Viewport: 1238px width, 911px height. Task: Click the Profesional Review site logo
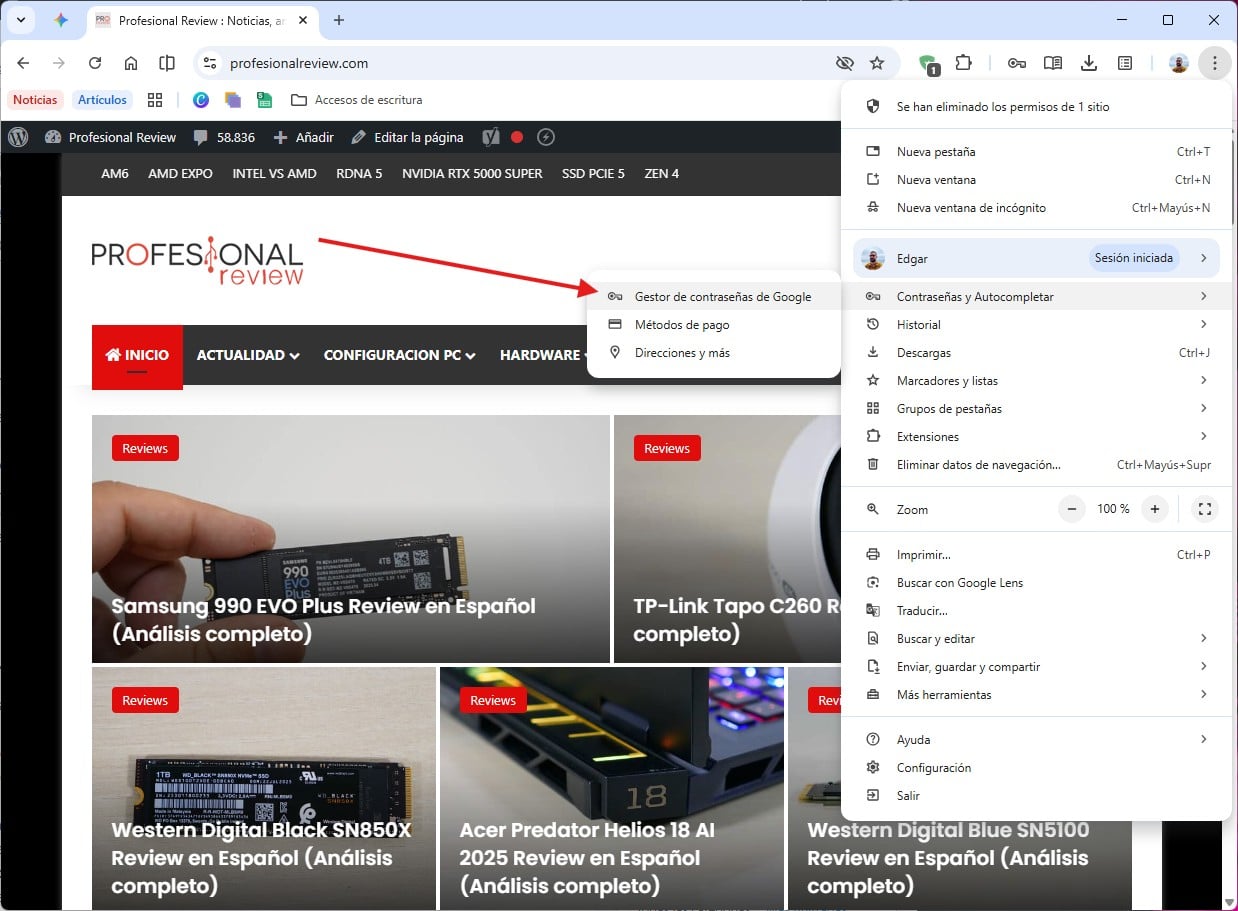coord(197,262)
